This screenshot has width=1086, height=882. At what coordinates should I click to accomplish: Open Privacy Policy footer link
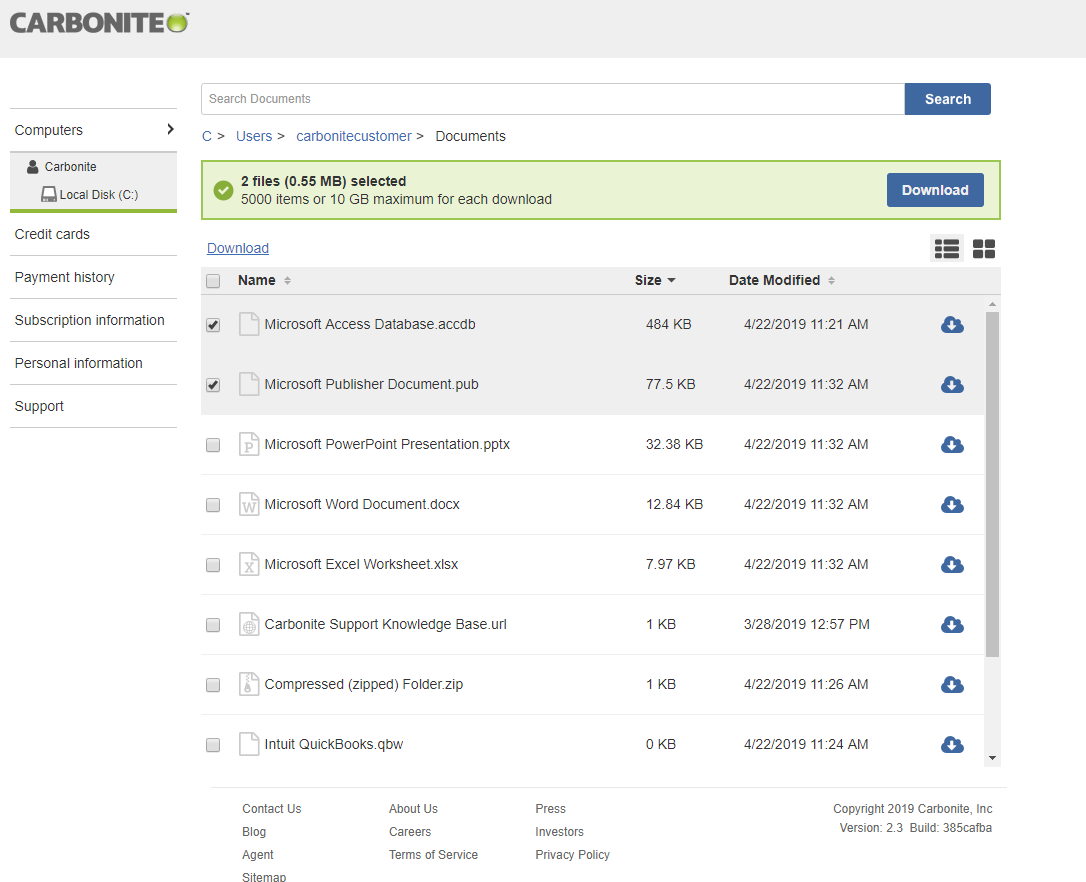point(572,854)
